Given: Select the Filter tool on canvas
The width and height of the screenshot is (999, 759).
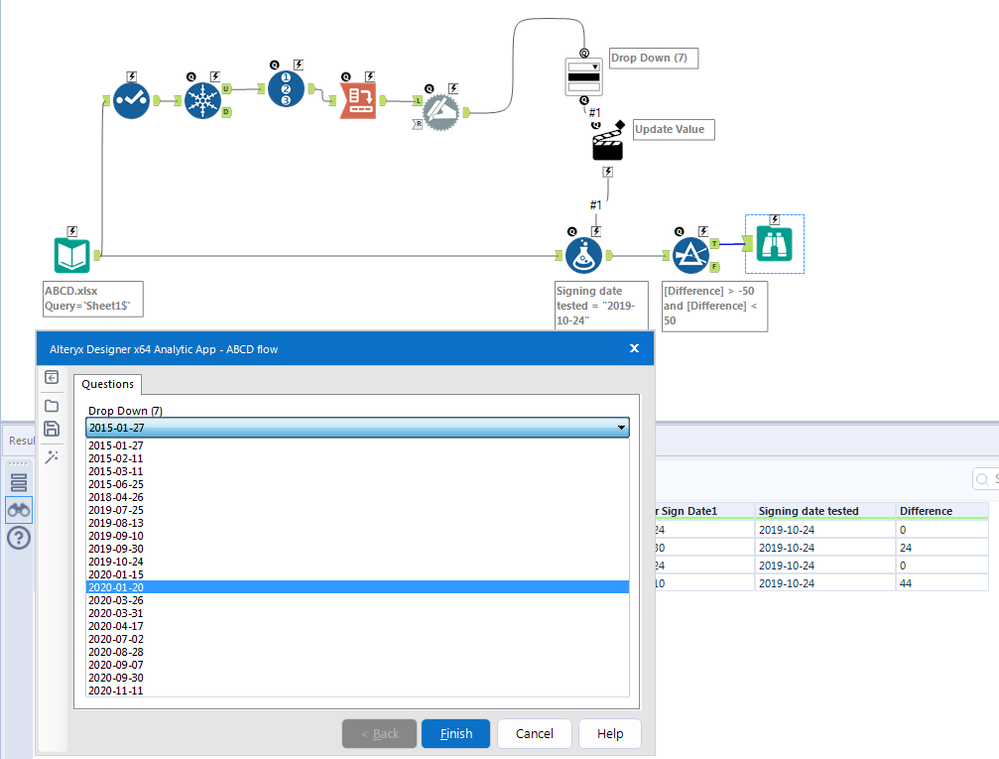Looking at the screenshot, I should click(x=691, y=255).
